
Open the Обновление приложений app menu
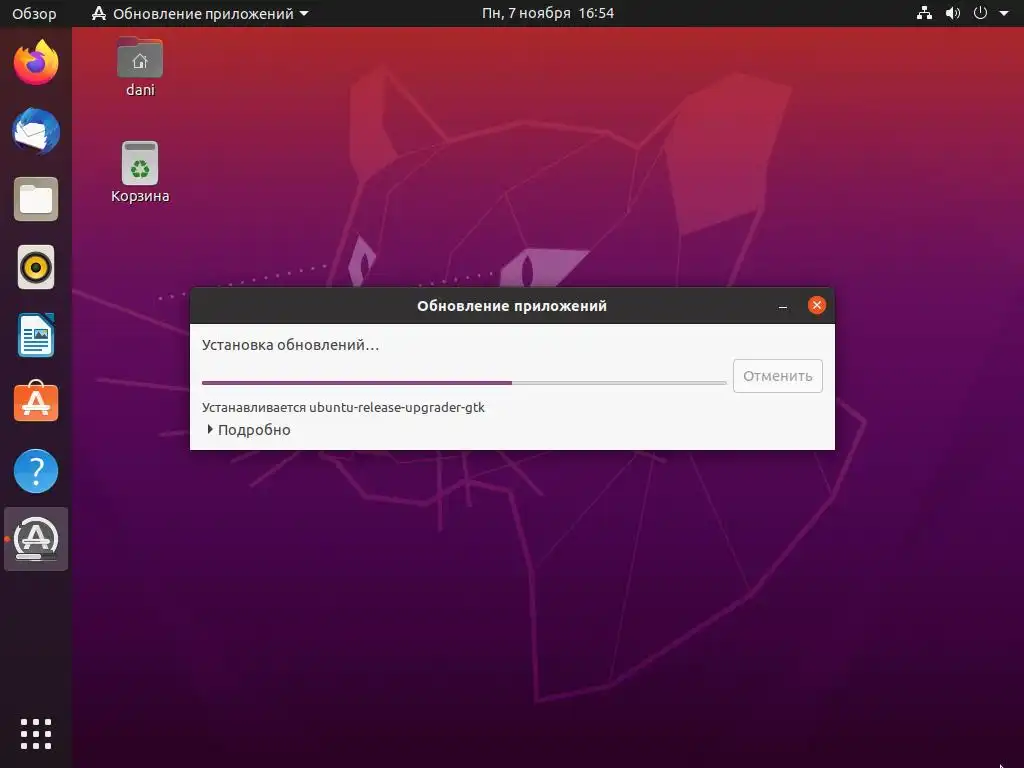pos(200,13)
